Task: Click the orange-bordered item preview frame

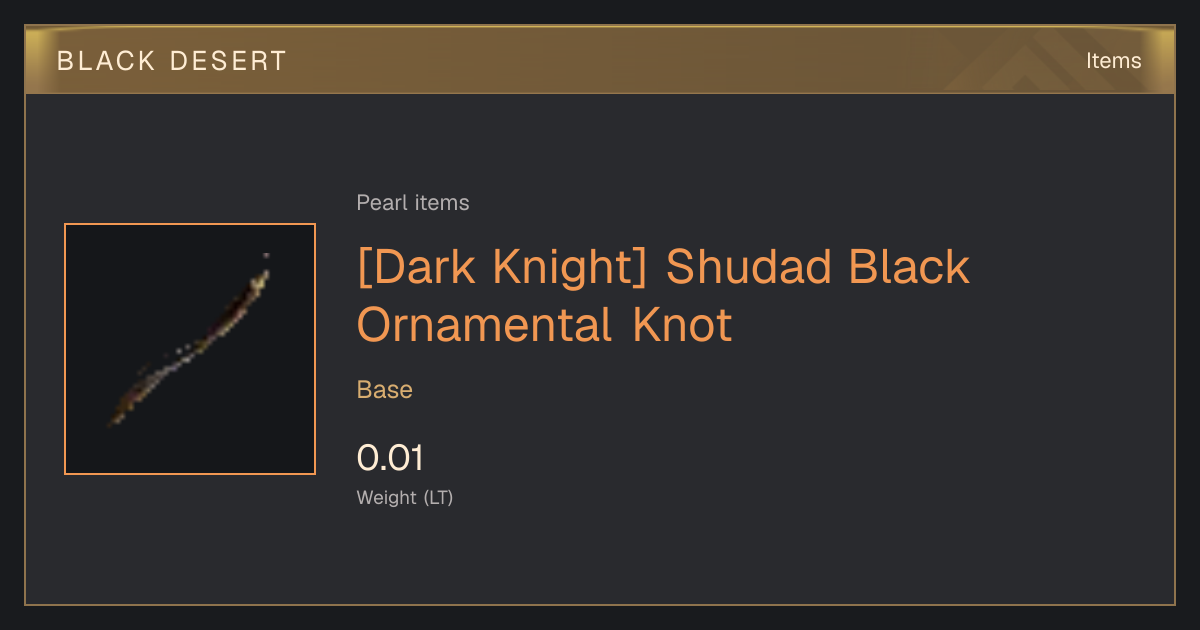Action: [x=190, y=349]
